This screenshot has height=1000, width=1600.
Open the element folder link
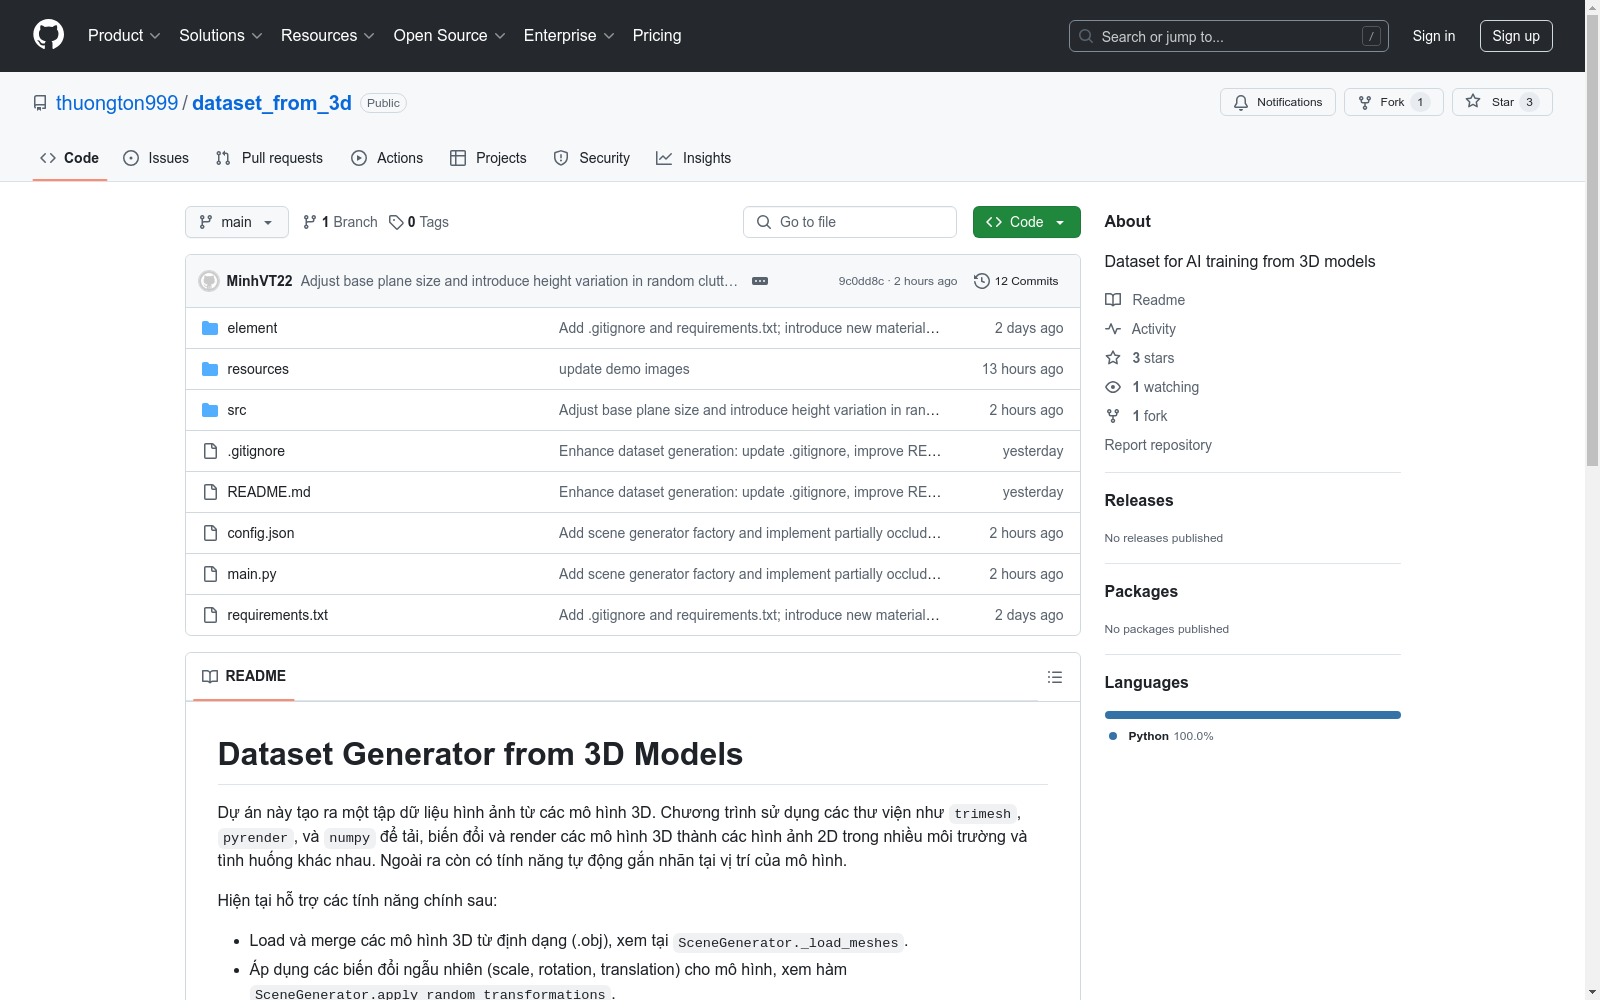[x=252, y=328]
